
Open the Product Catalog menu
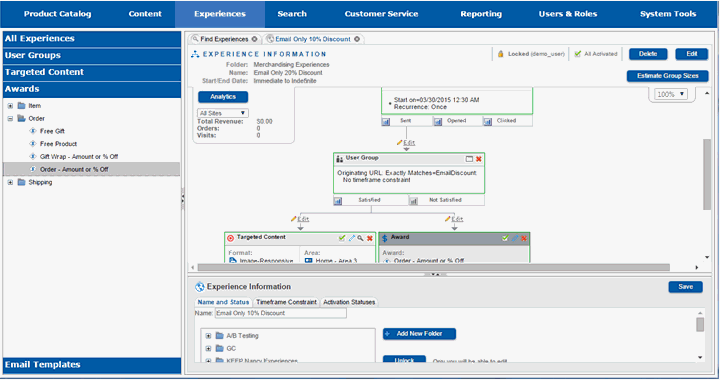tap(57, 14)
